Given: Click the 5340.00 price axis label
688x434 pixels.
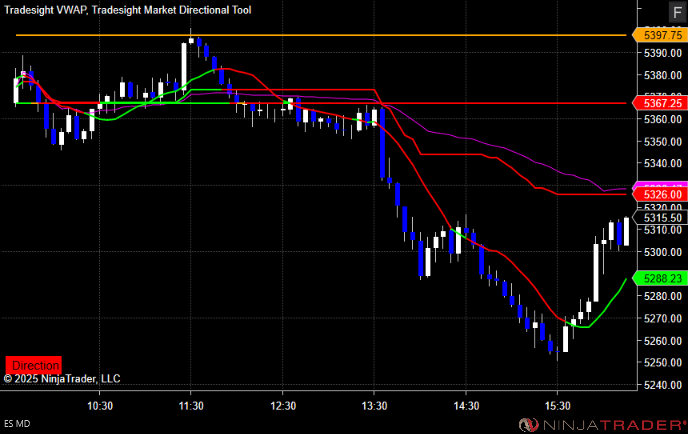Looking at the screenshot, I should pyautogui.click(x=663, y=163).
